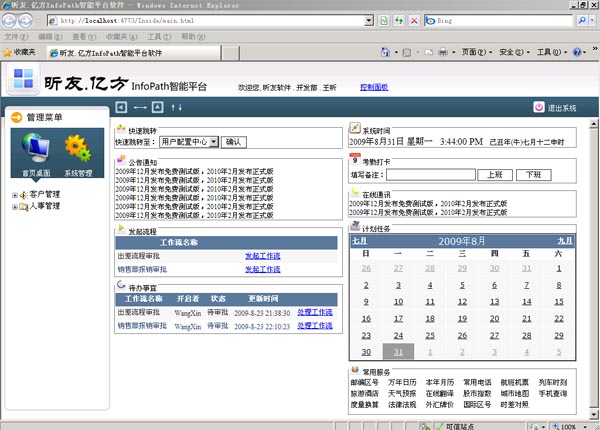Screen dimensions: 600x430
Task: Open the 页面 command bar dropdown
Action: tap(476, 52)
